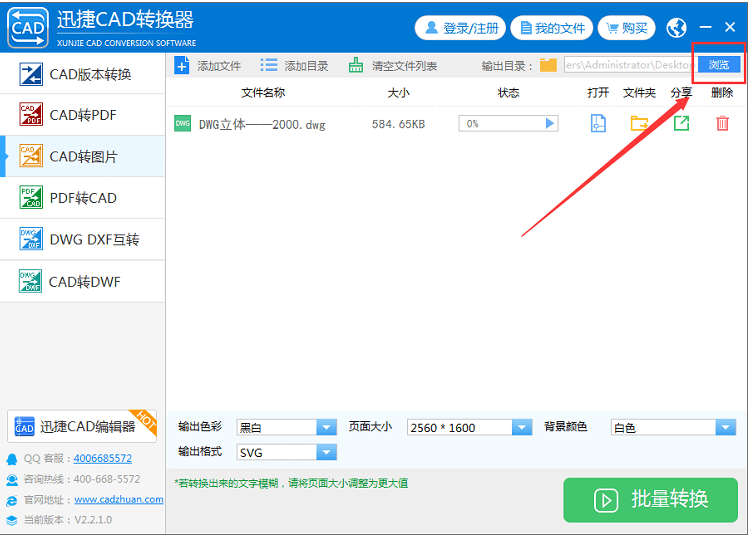Click the red CAD转PDF sidebar icon

pyautogui.click(x=31, y=115)
